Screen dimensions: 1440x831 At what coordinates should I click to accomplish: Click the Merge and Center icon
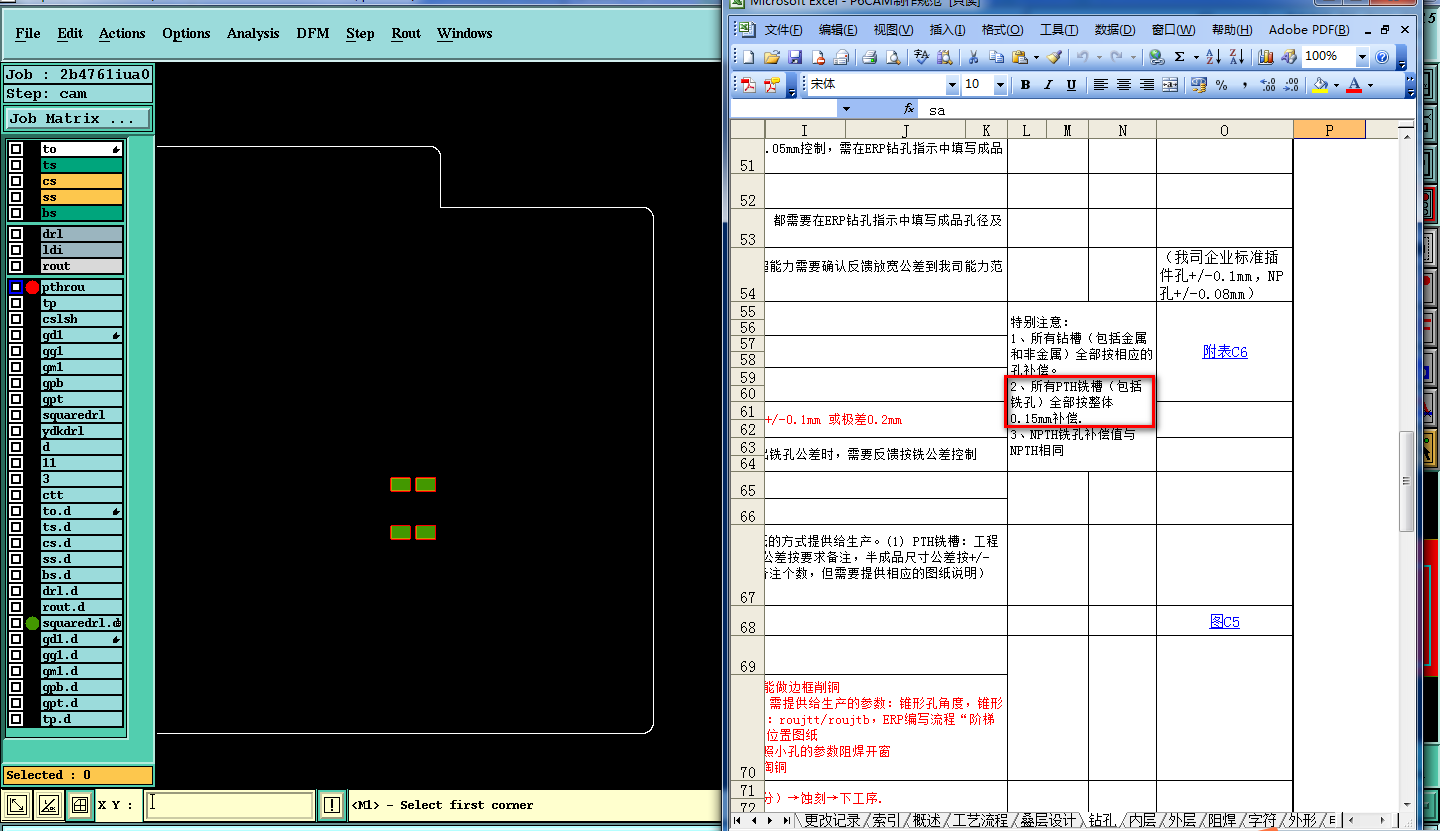(x=1169, y=85)
